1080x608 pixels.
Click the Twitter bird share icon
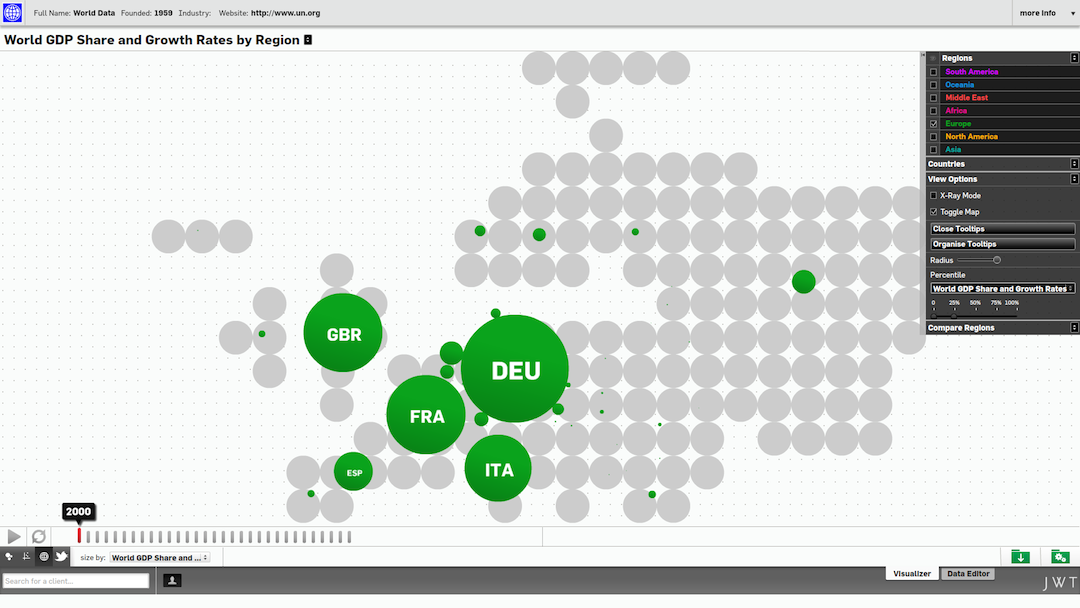(61, 556)
